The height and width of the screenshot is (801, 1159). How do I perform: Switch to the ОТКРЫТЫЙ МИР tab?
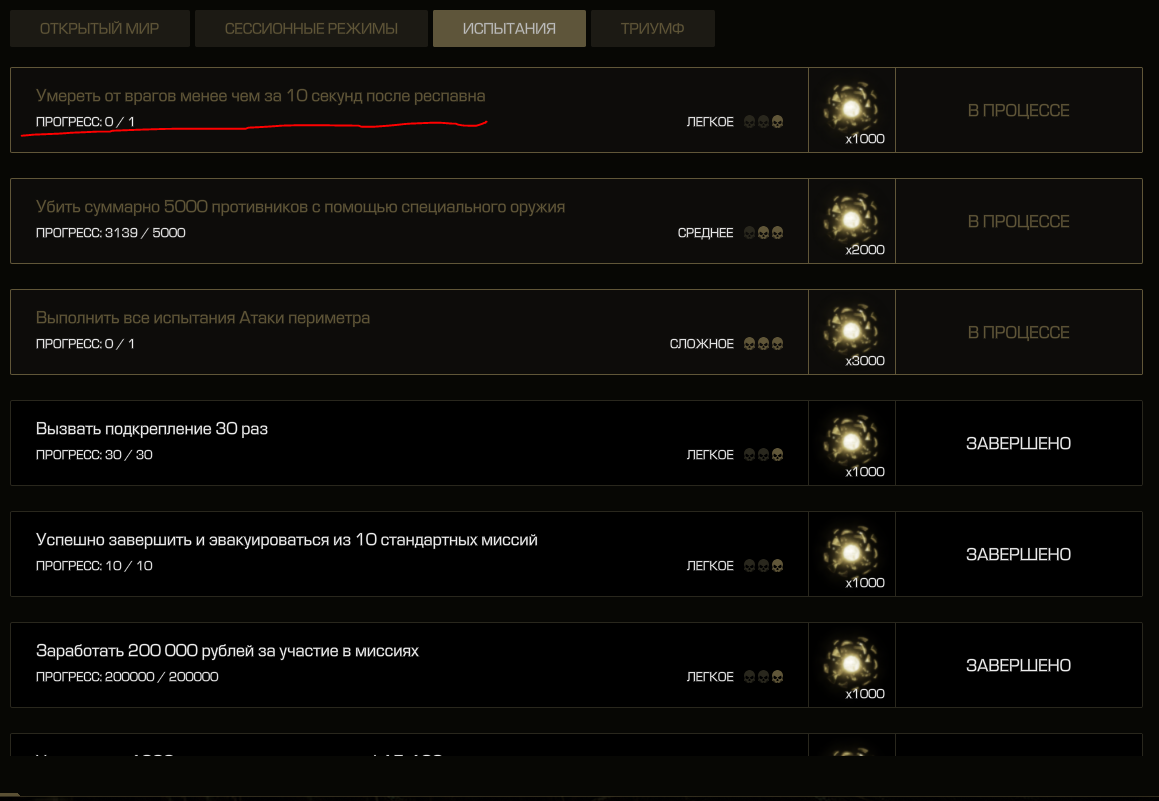100,29
